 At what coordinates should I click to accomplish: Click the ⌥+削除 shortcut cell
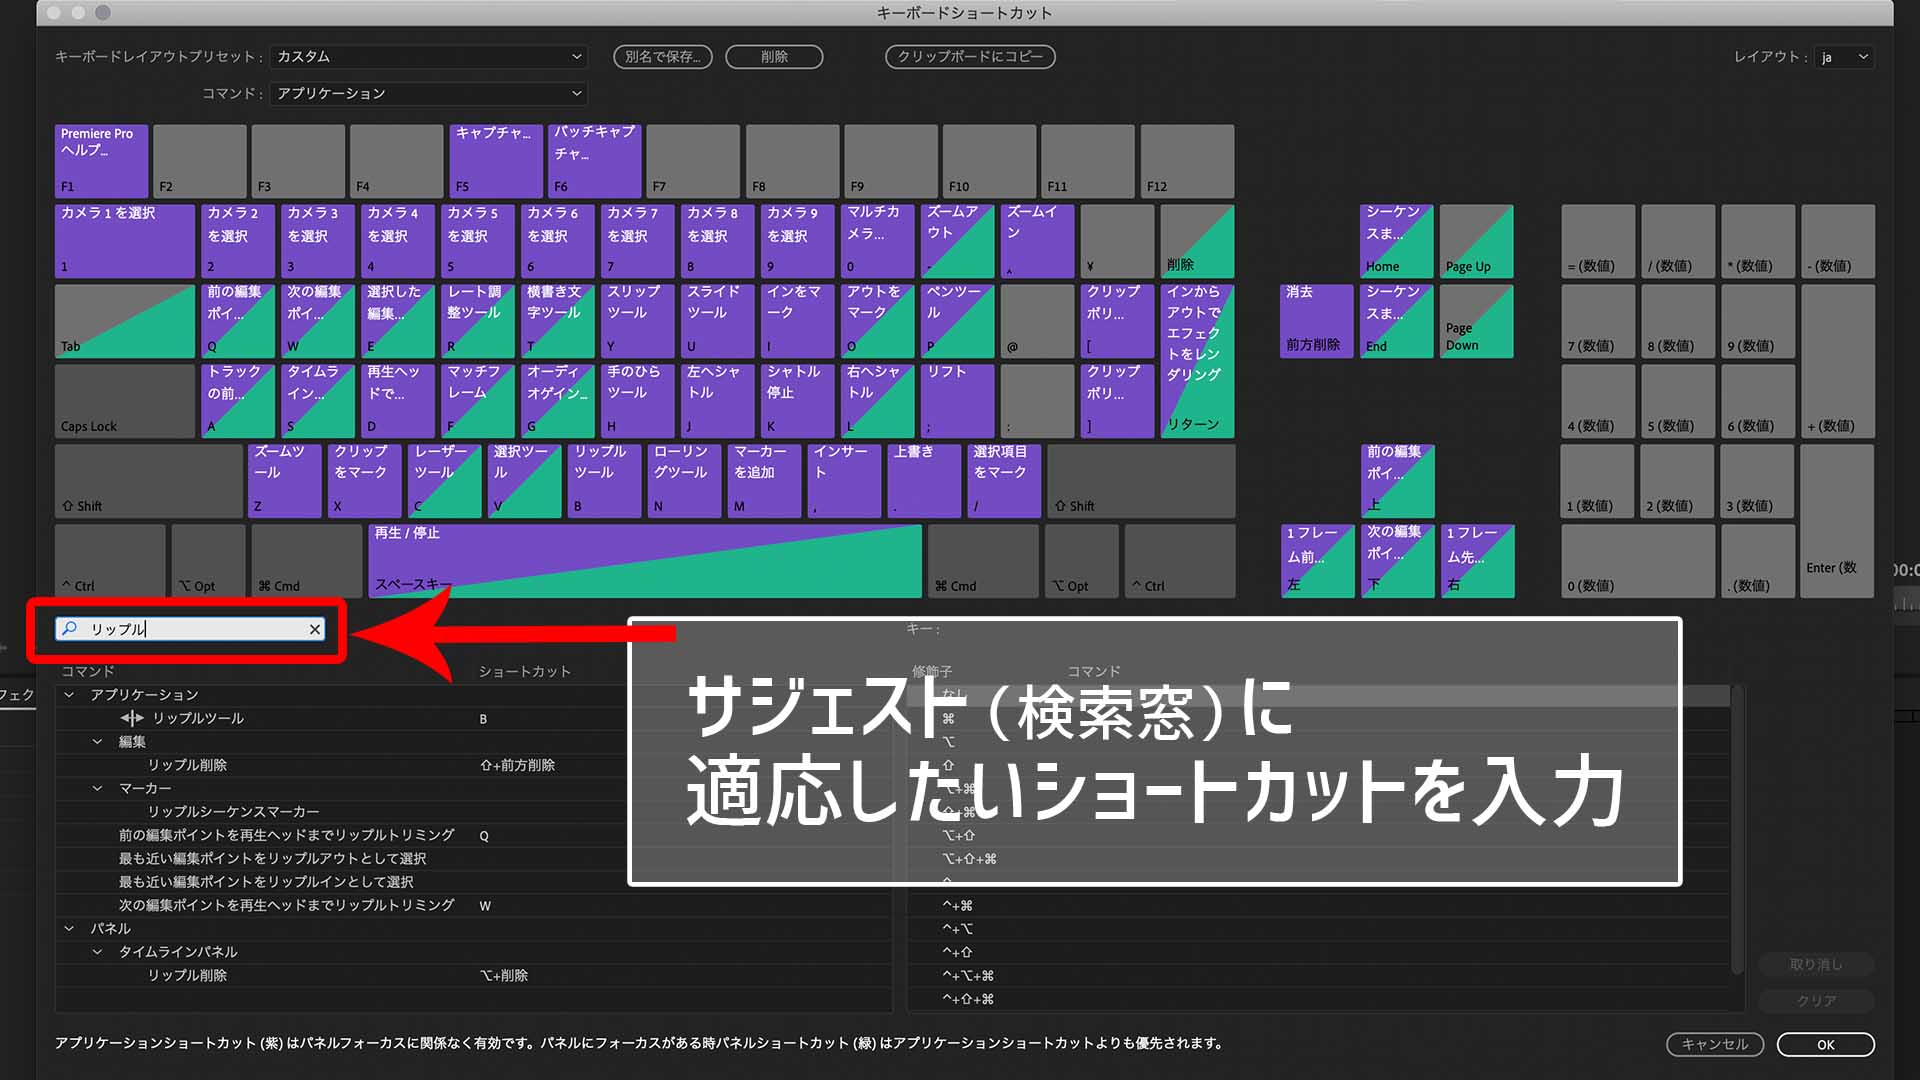click(504, 975)
